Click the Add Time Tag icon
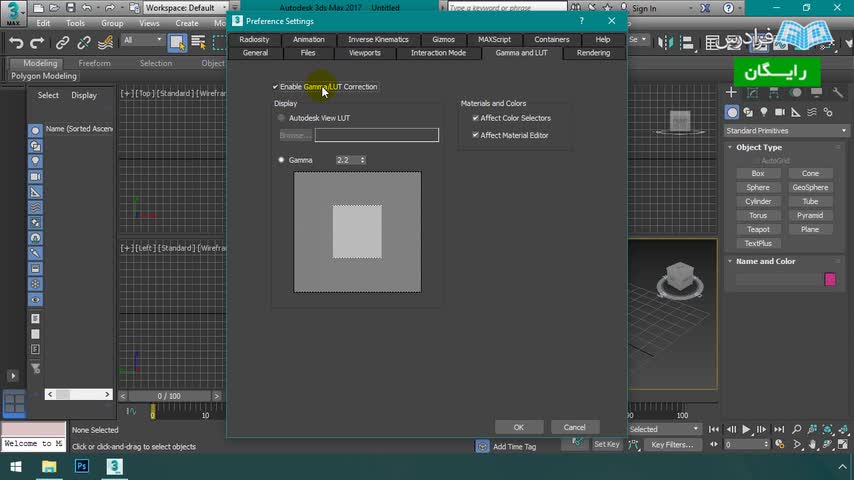This screenshot has height=480, width=854. [x=483, y=446]
